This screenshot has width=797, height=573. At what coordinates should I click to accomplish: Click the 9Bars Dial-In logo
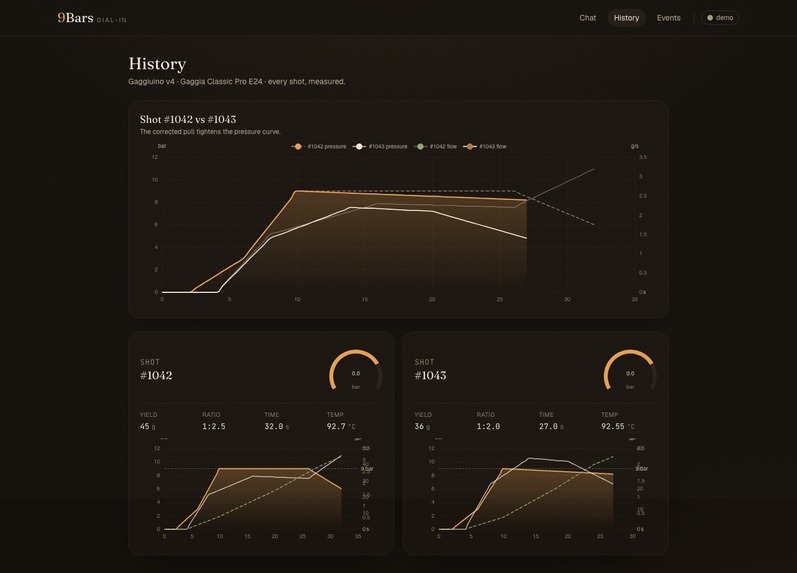click(x=92, y=18)
